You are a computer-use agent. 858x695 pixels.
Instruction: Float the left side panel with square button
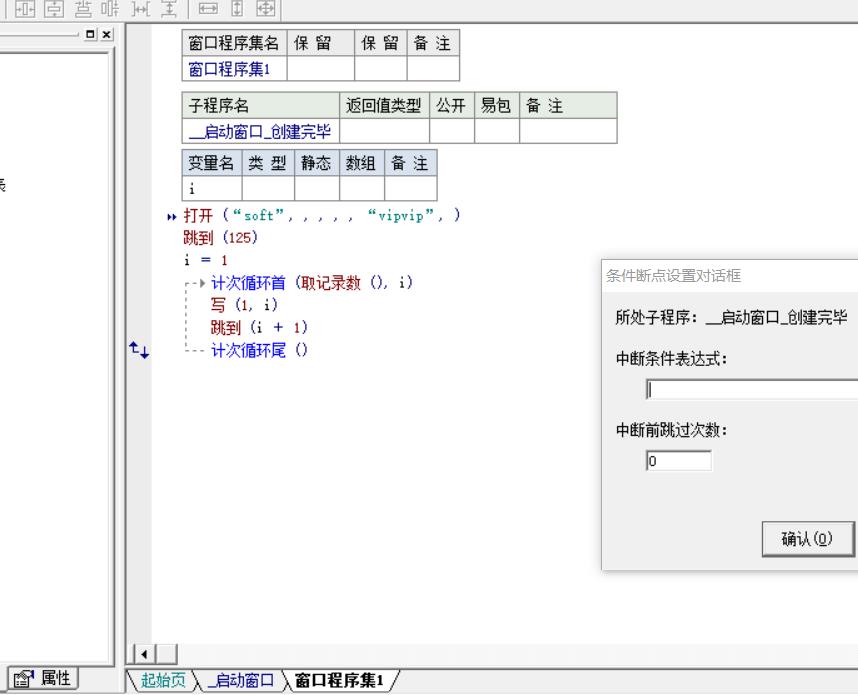[x=90, y=34]
